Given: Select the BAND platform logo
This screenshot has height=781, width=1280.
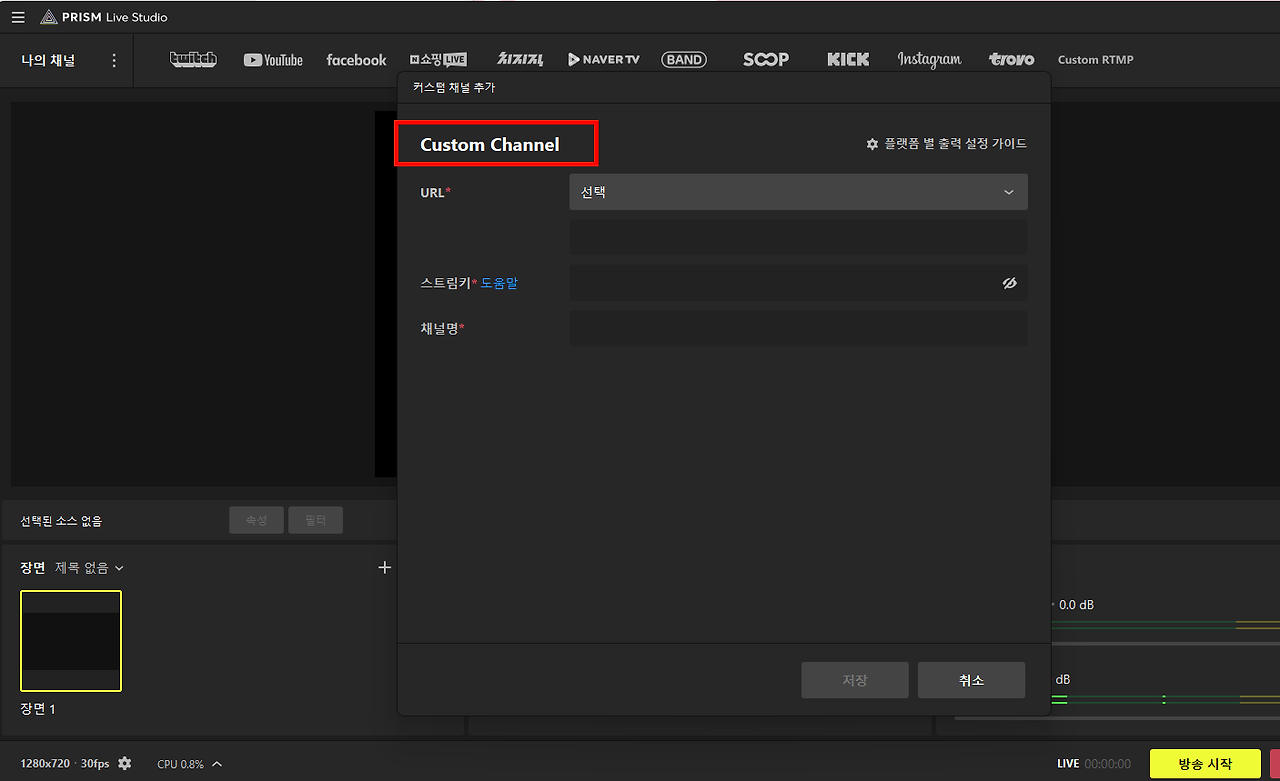Looking at the screenshot, I should coord(684,60).
